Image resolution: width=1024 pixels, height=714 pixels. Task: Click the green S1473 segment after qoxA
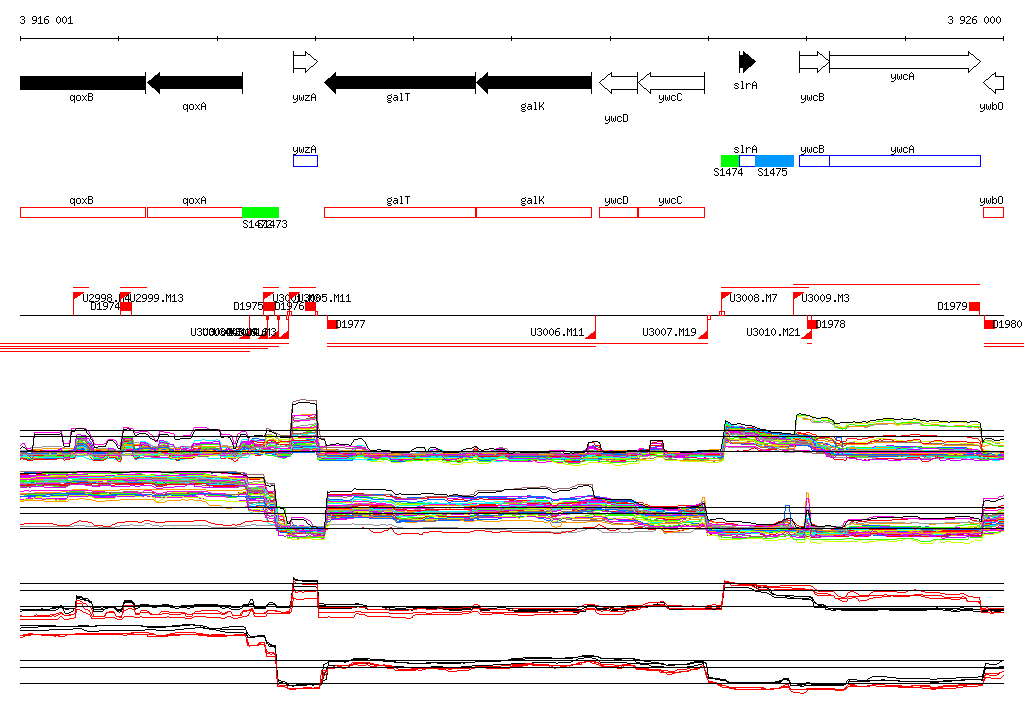click(260, 212)
